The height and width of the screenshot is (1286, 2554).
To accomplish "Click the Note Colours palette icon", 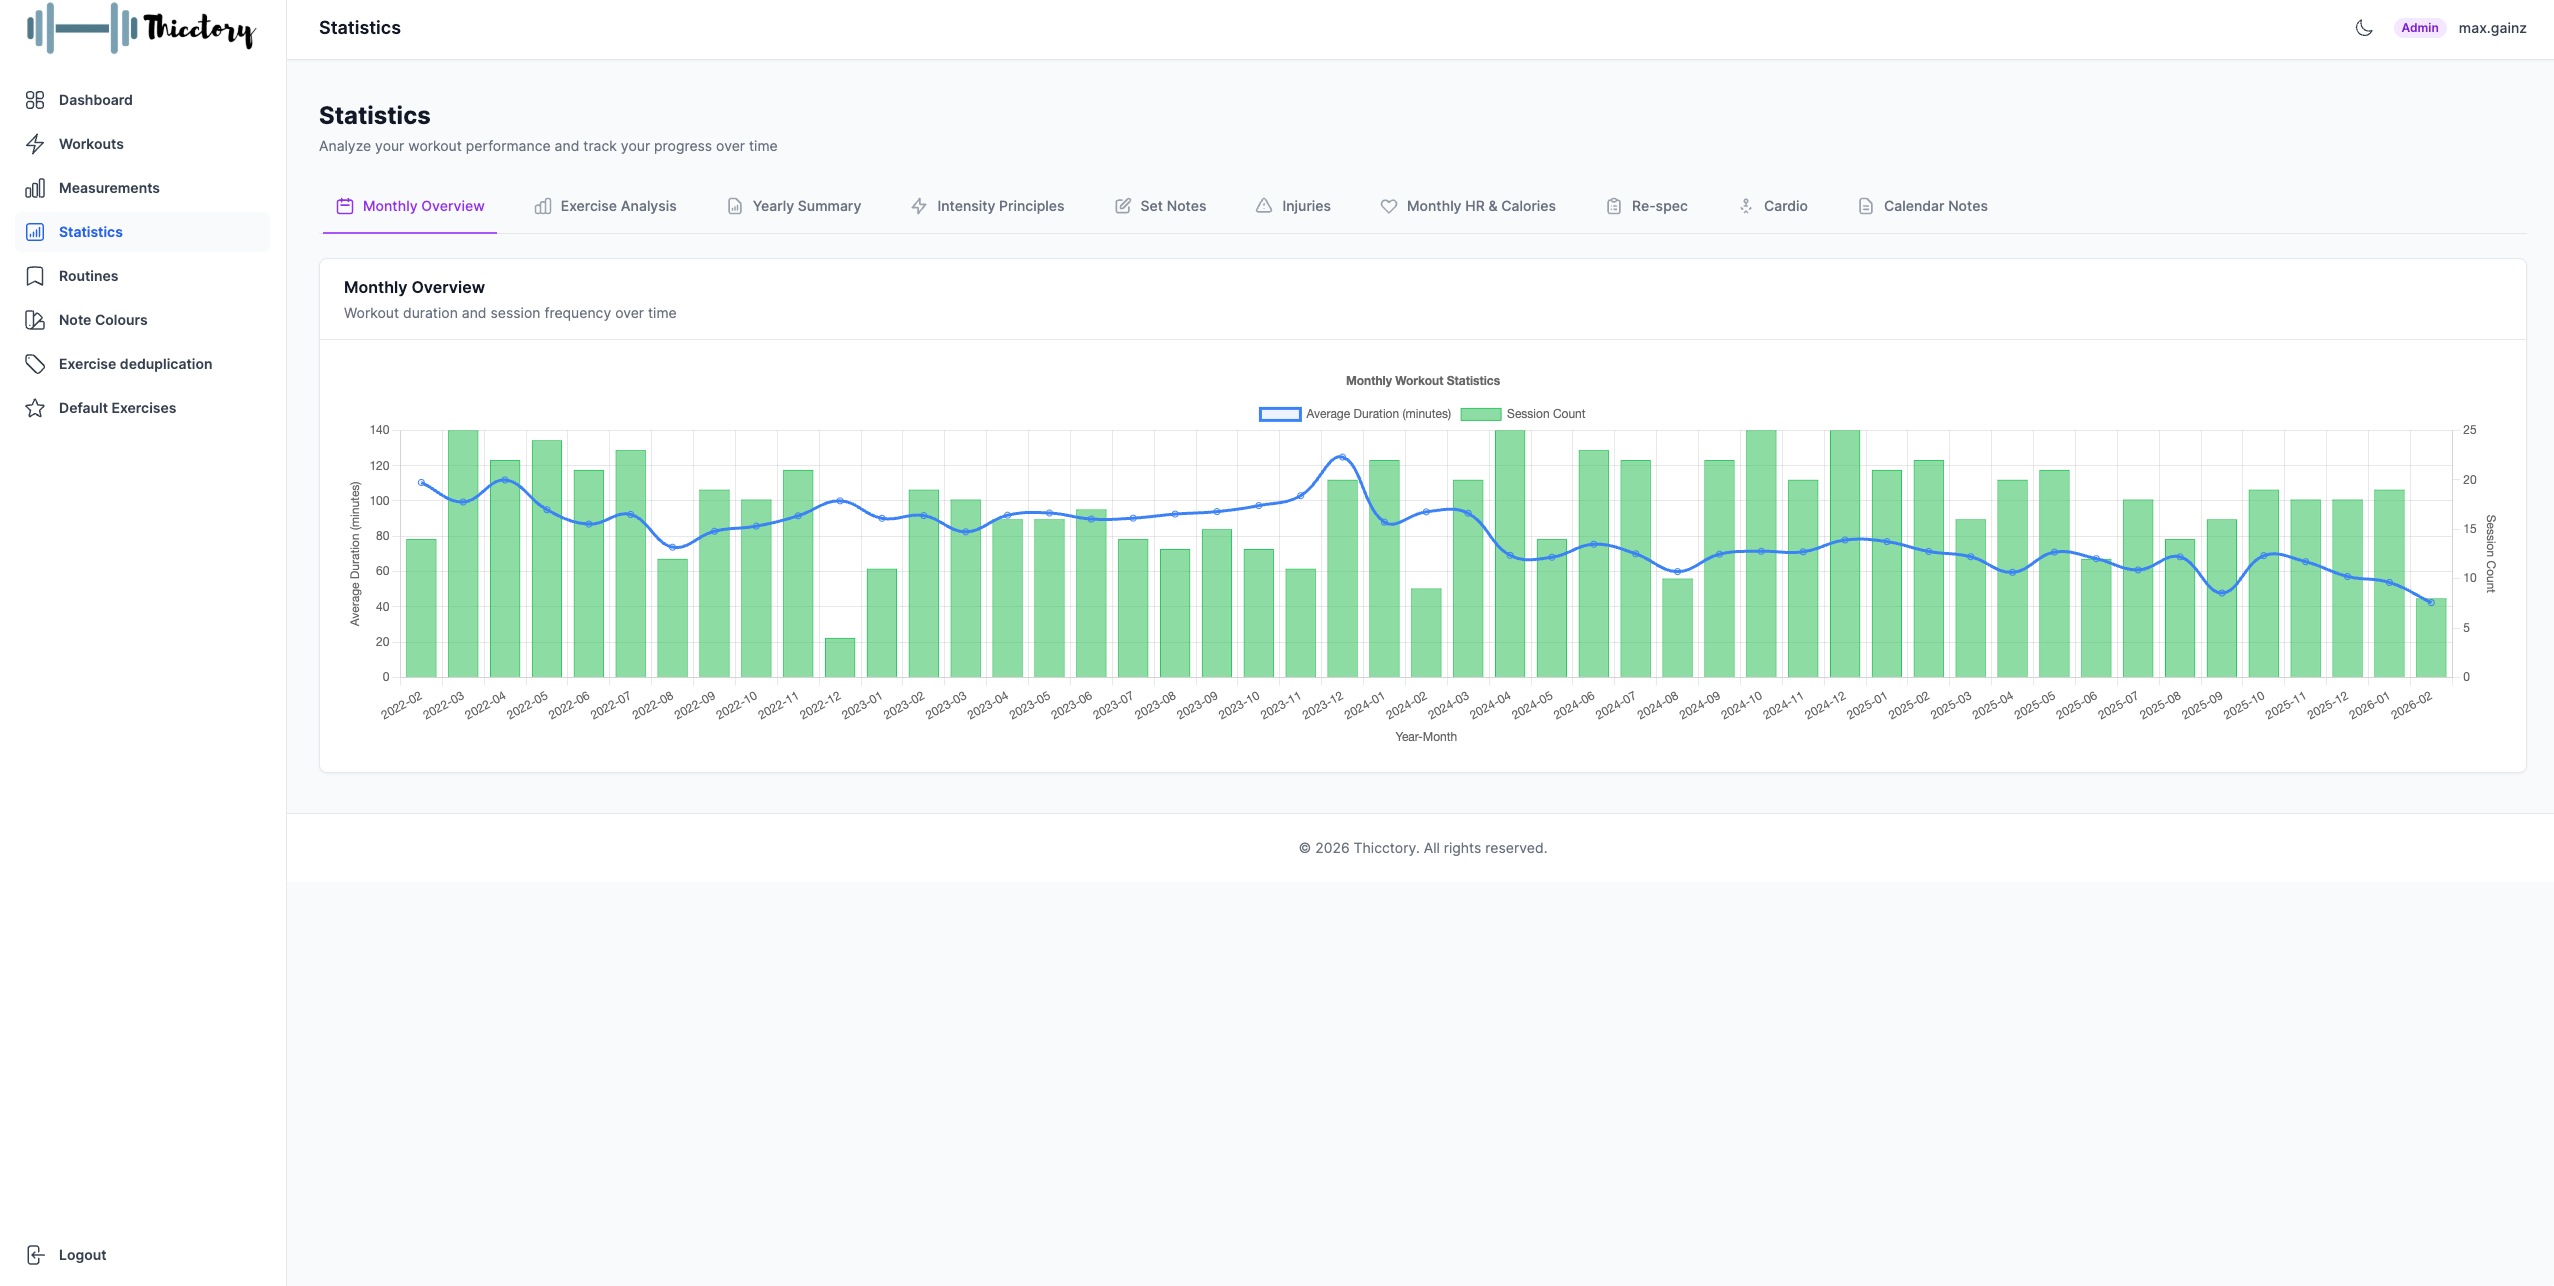I will [35, 320].
